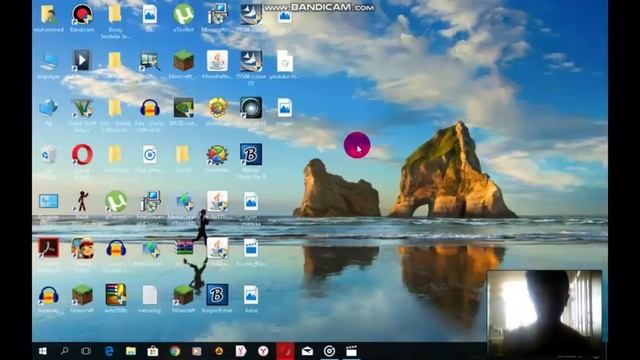Launch the stick figure animator shortcut
Screen dimensions: 640x360
82,202
